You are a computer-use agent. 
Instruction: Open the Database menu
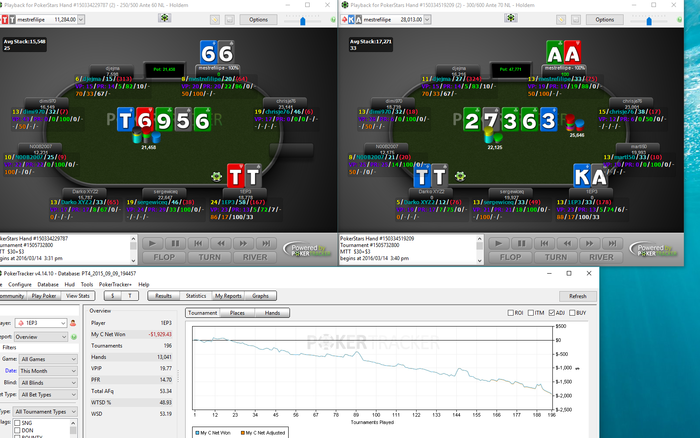[48, 284]
